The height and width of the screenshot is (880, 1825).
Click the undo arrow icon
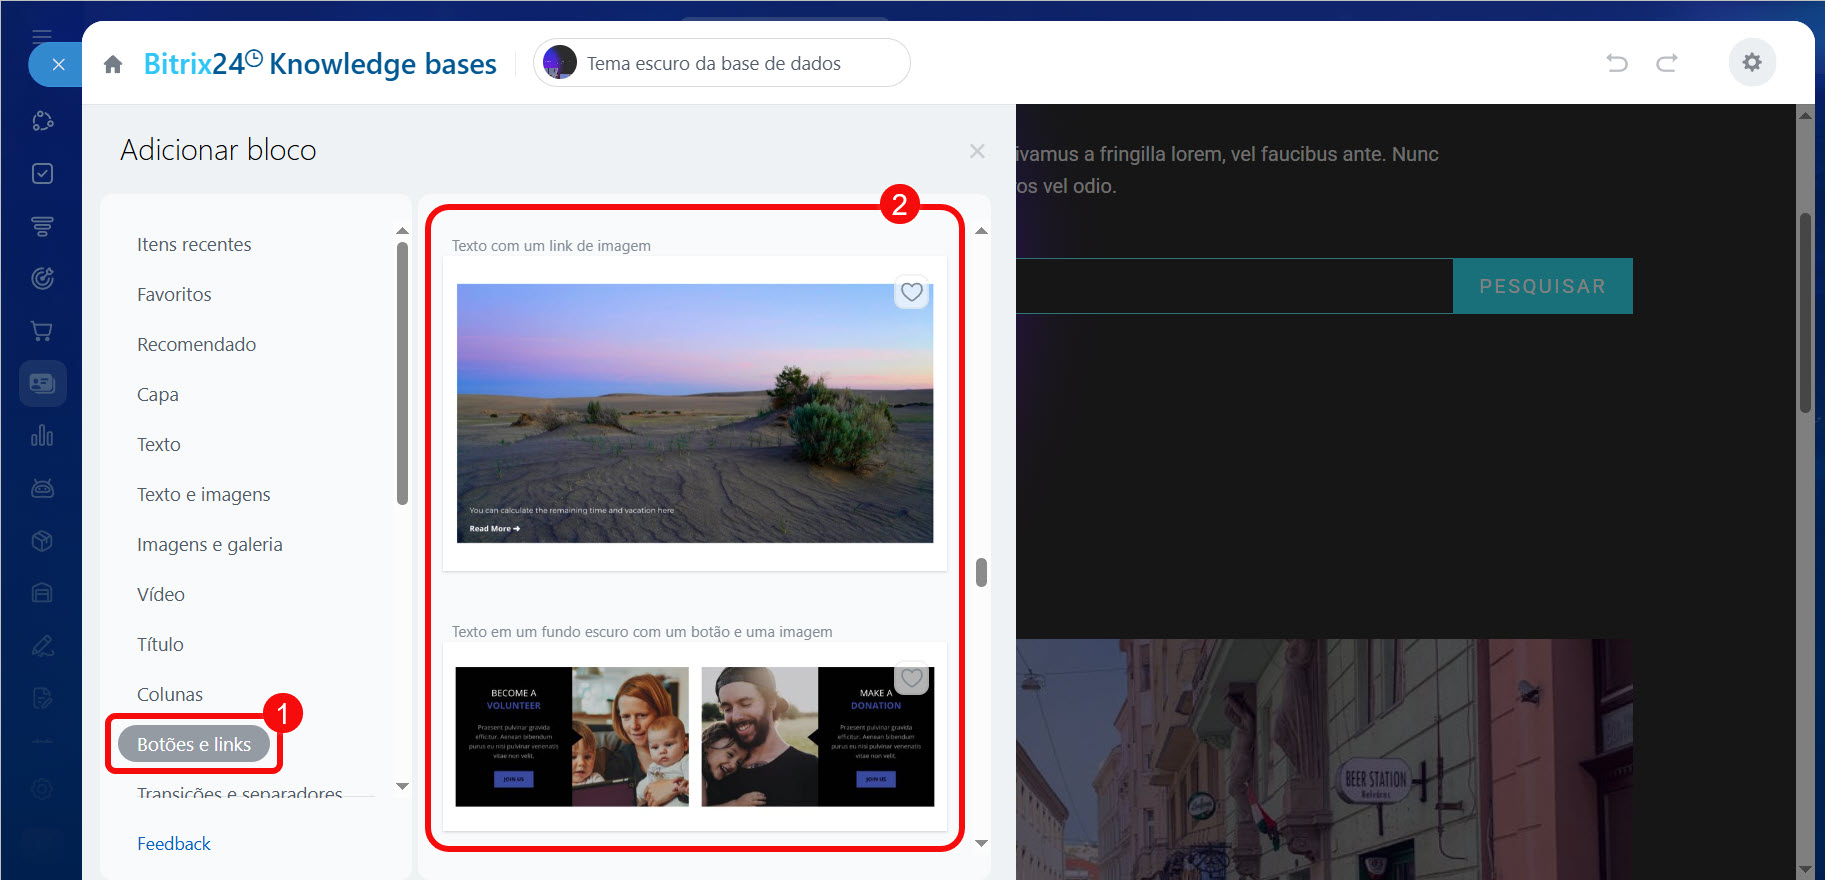1616,63
